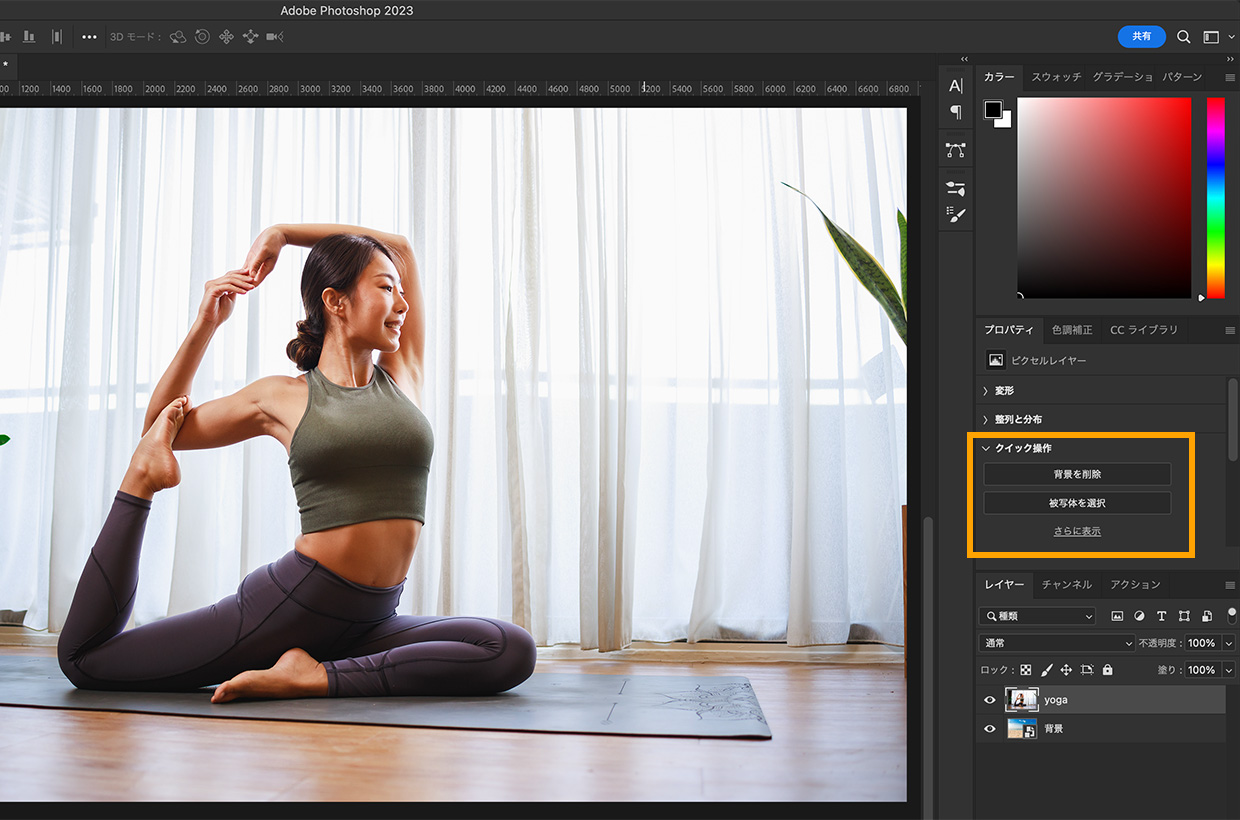1240x820 pixels.
Task: Filter layers by pixel layer icon
Action: [x=1117, y=616]
